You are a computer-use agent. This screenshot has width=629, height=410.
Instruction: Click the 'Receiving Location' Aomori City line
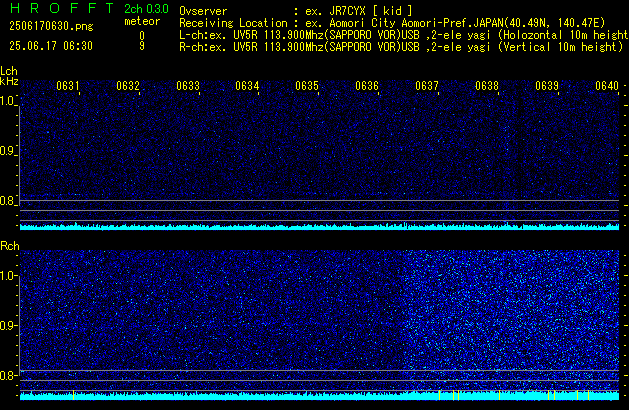point(392,23)
